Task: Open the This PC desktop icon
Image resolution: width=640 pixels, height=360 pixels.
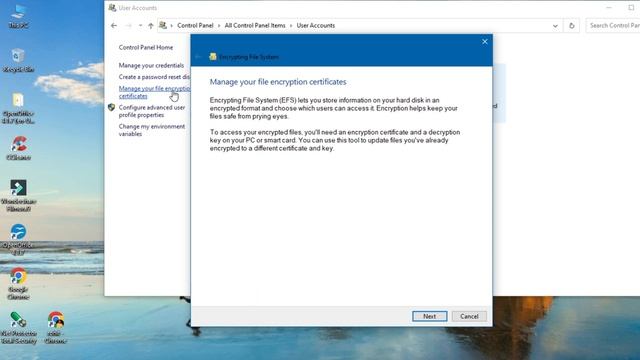Action: pyautogui.click(x=18, y=16)
